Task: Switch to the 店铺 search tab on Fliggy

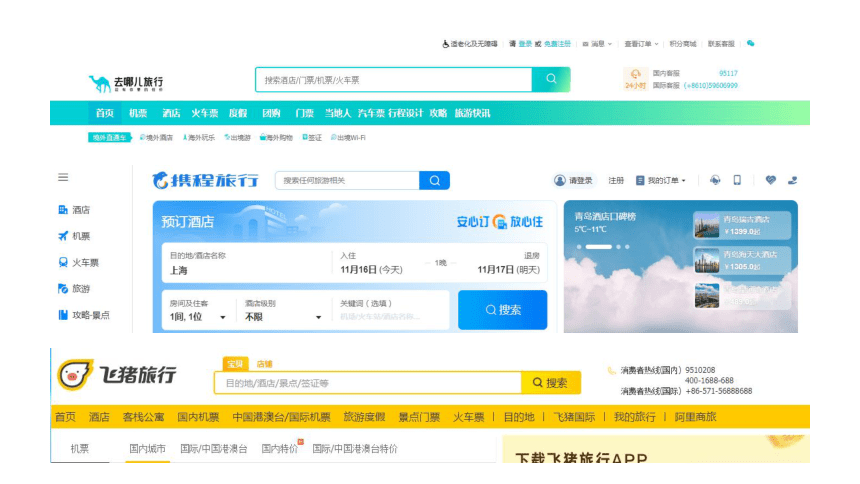Action: click(264, 364)
